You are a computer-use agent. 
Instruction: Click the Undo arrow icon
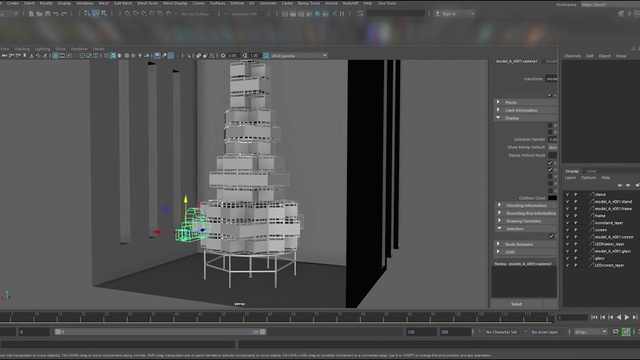coord(56,14)
